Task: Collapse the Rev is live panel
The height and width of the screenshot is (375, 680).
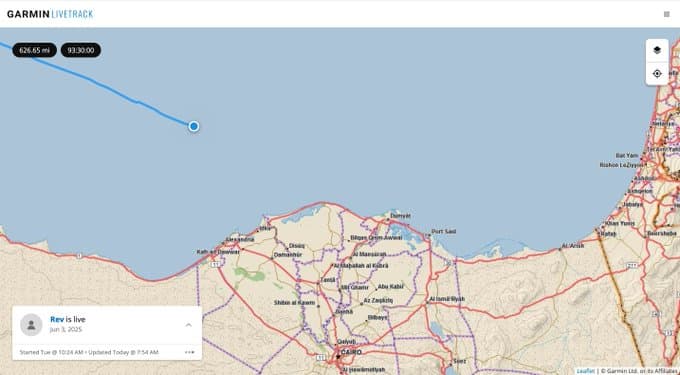Action: (189, 325)
